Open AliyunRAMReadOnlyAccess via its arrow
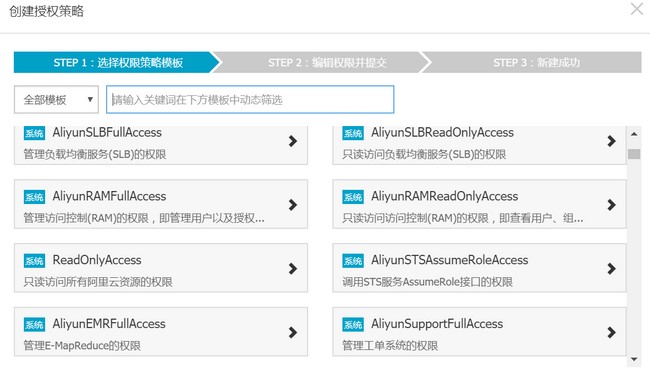 click(611, 204)
